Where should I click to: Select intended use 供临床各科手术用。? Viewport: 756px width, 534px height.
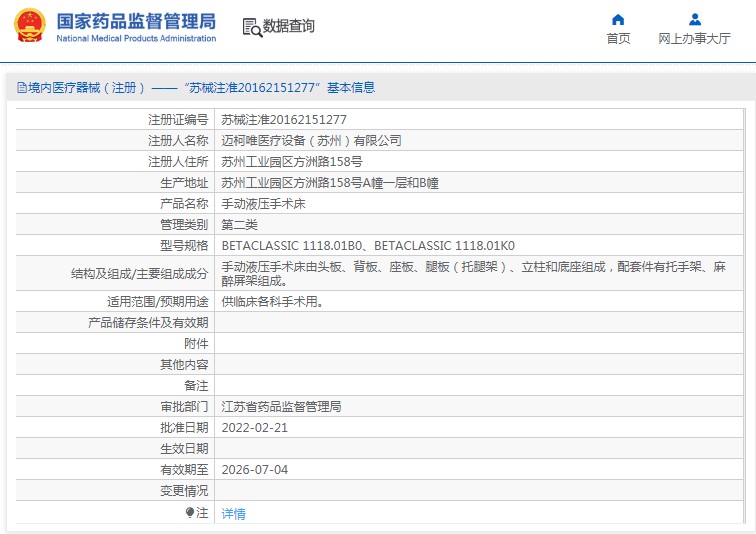point(272,302)
